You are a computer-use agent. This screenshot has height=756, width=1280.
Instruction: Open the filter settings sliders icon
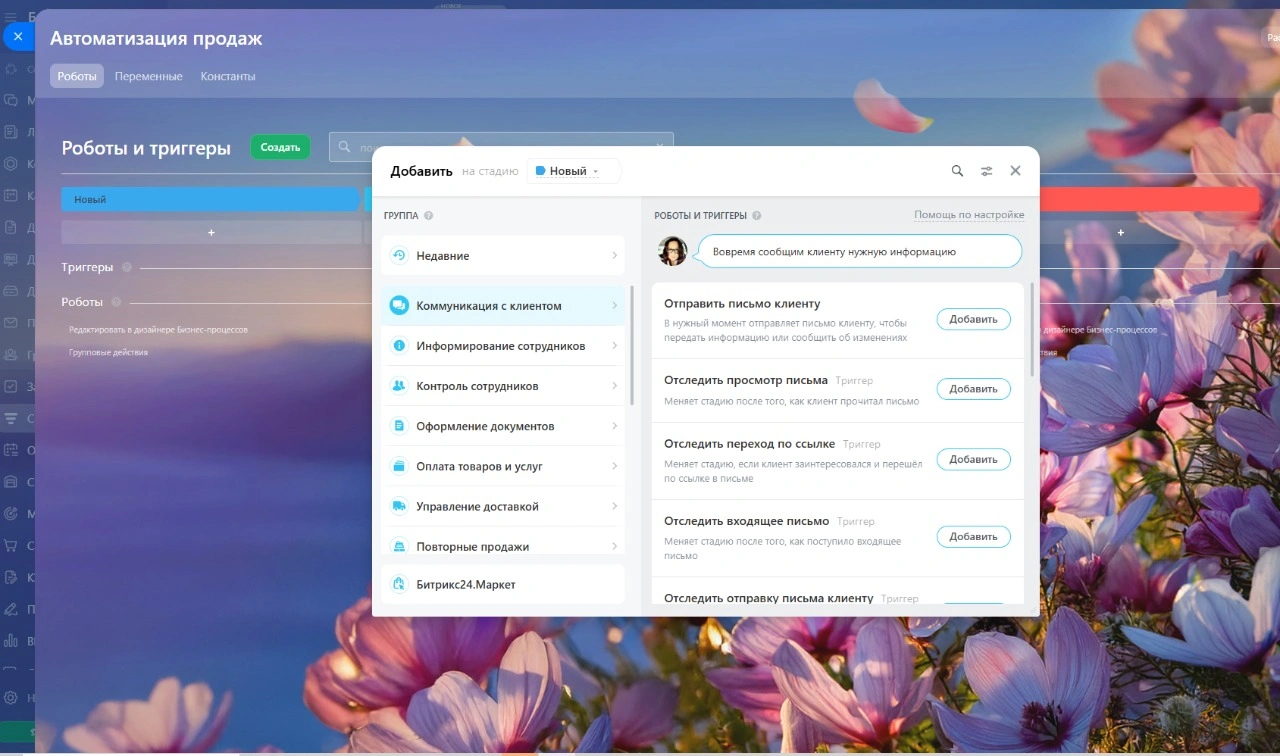coord(986,171)
